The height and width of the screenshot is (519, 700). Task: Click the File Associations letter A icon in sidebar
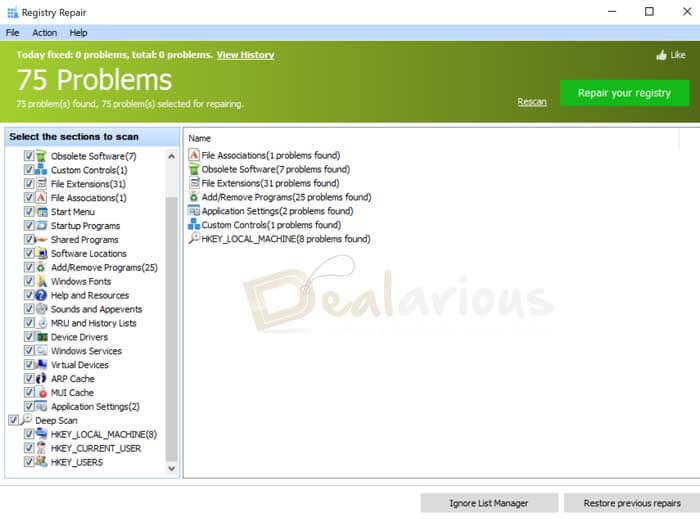41,197
